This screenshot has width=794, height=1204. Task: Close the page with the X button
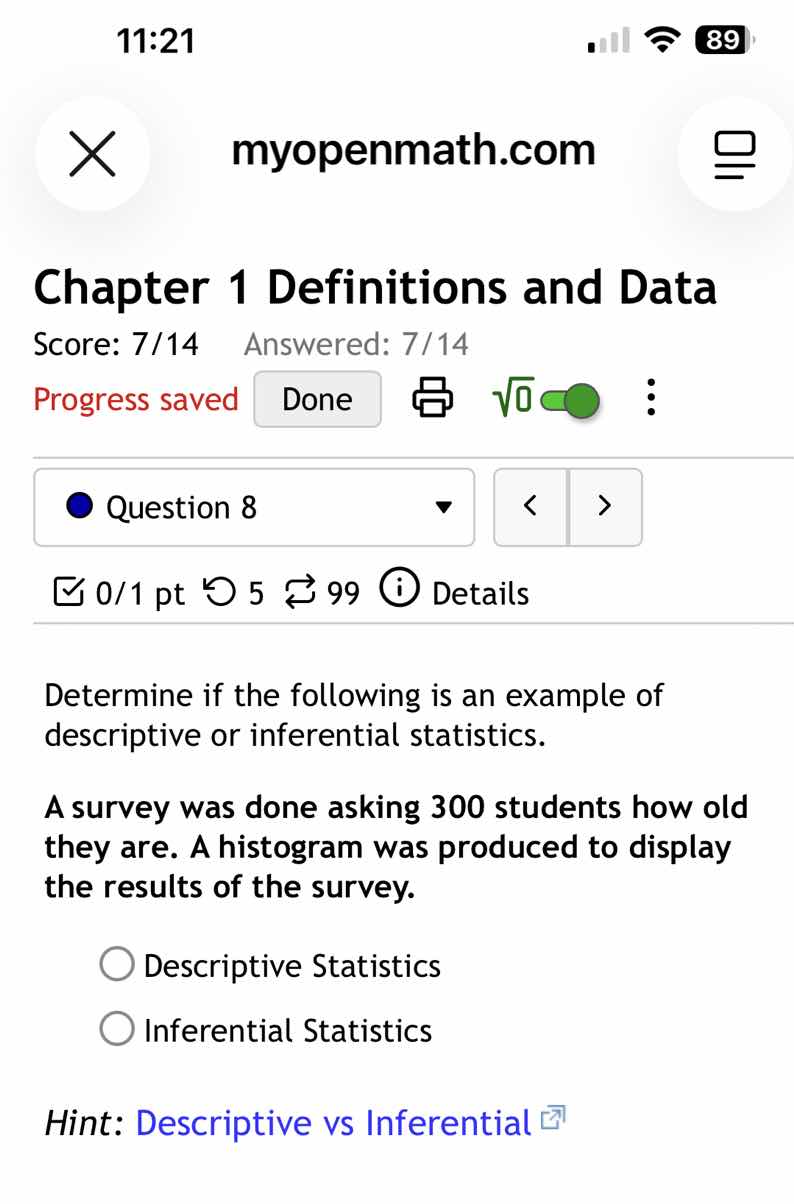coord(92,154)
